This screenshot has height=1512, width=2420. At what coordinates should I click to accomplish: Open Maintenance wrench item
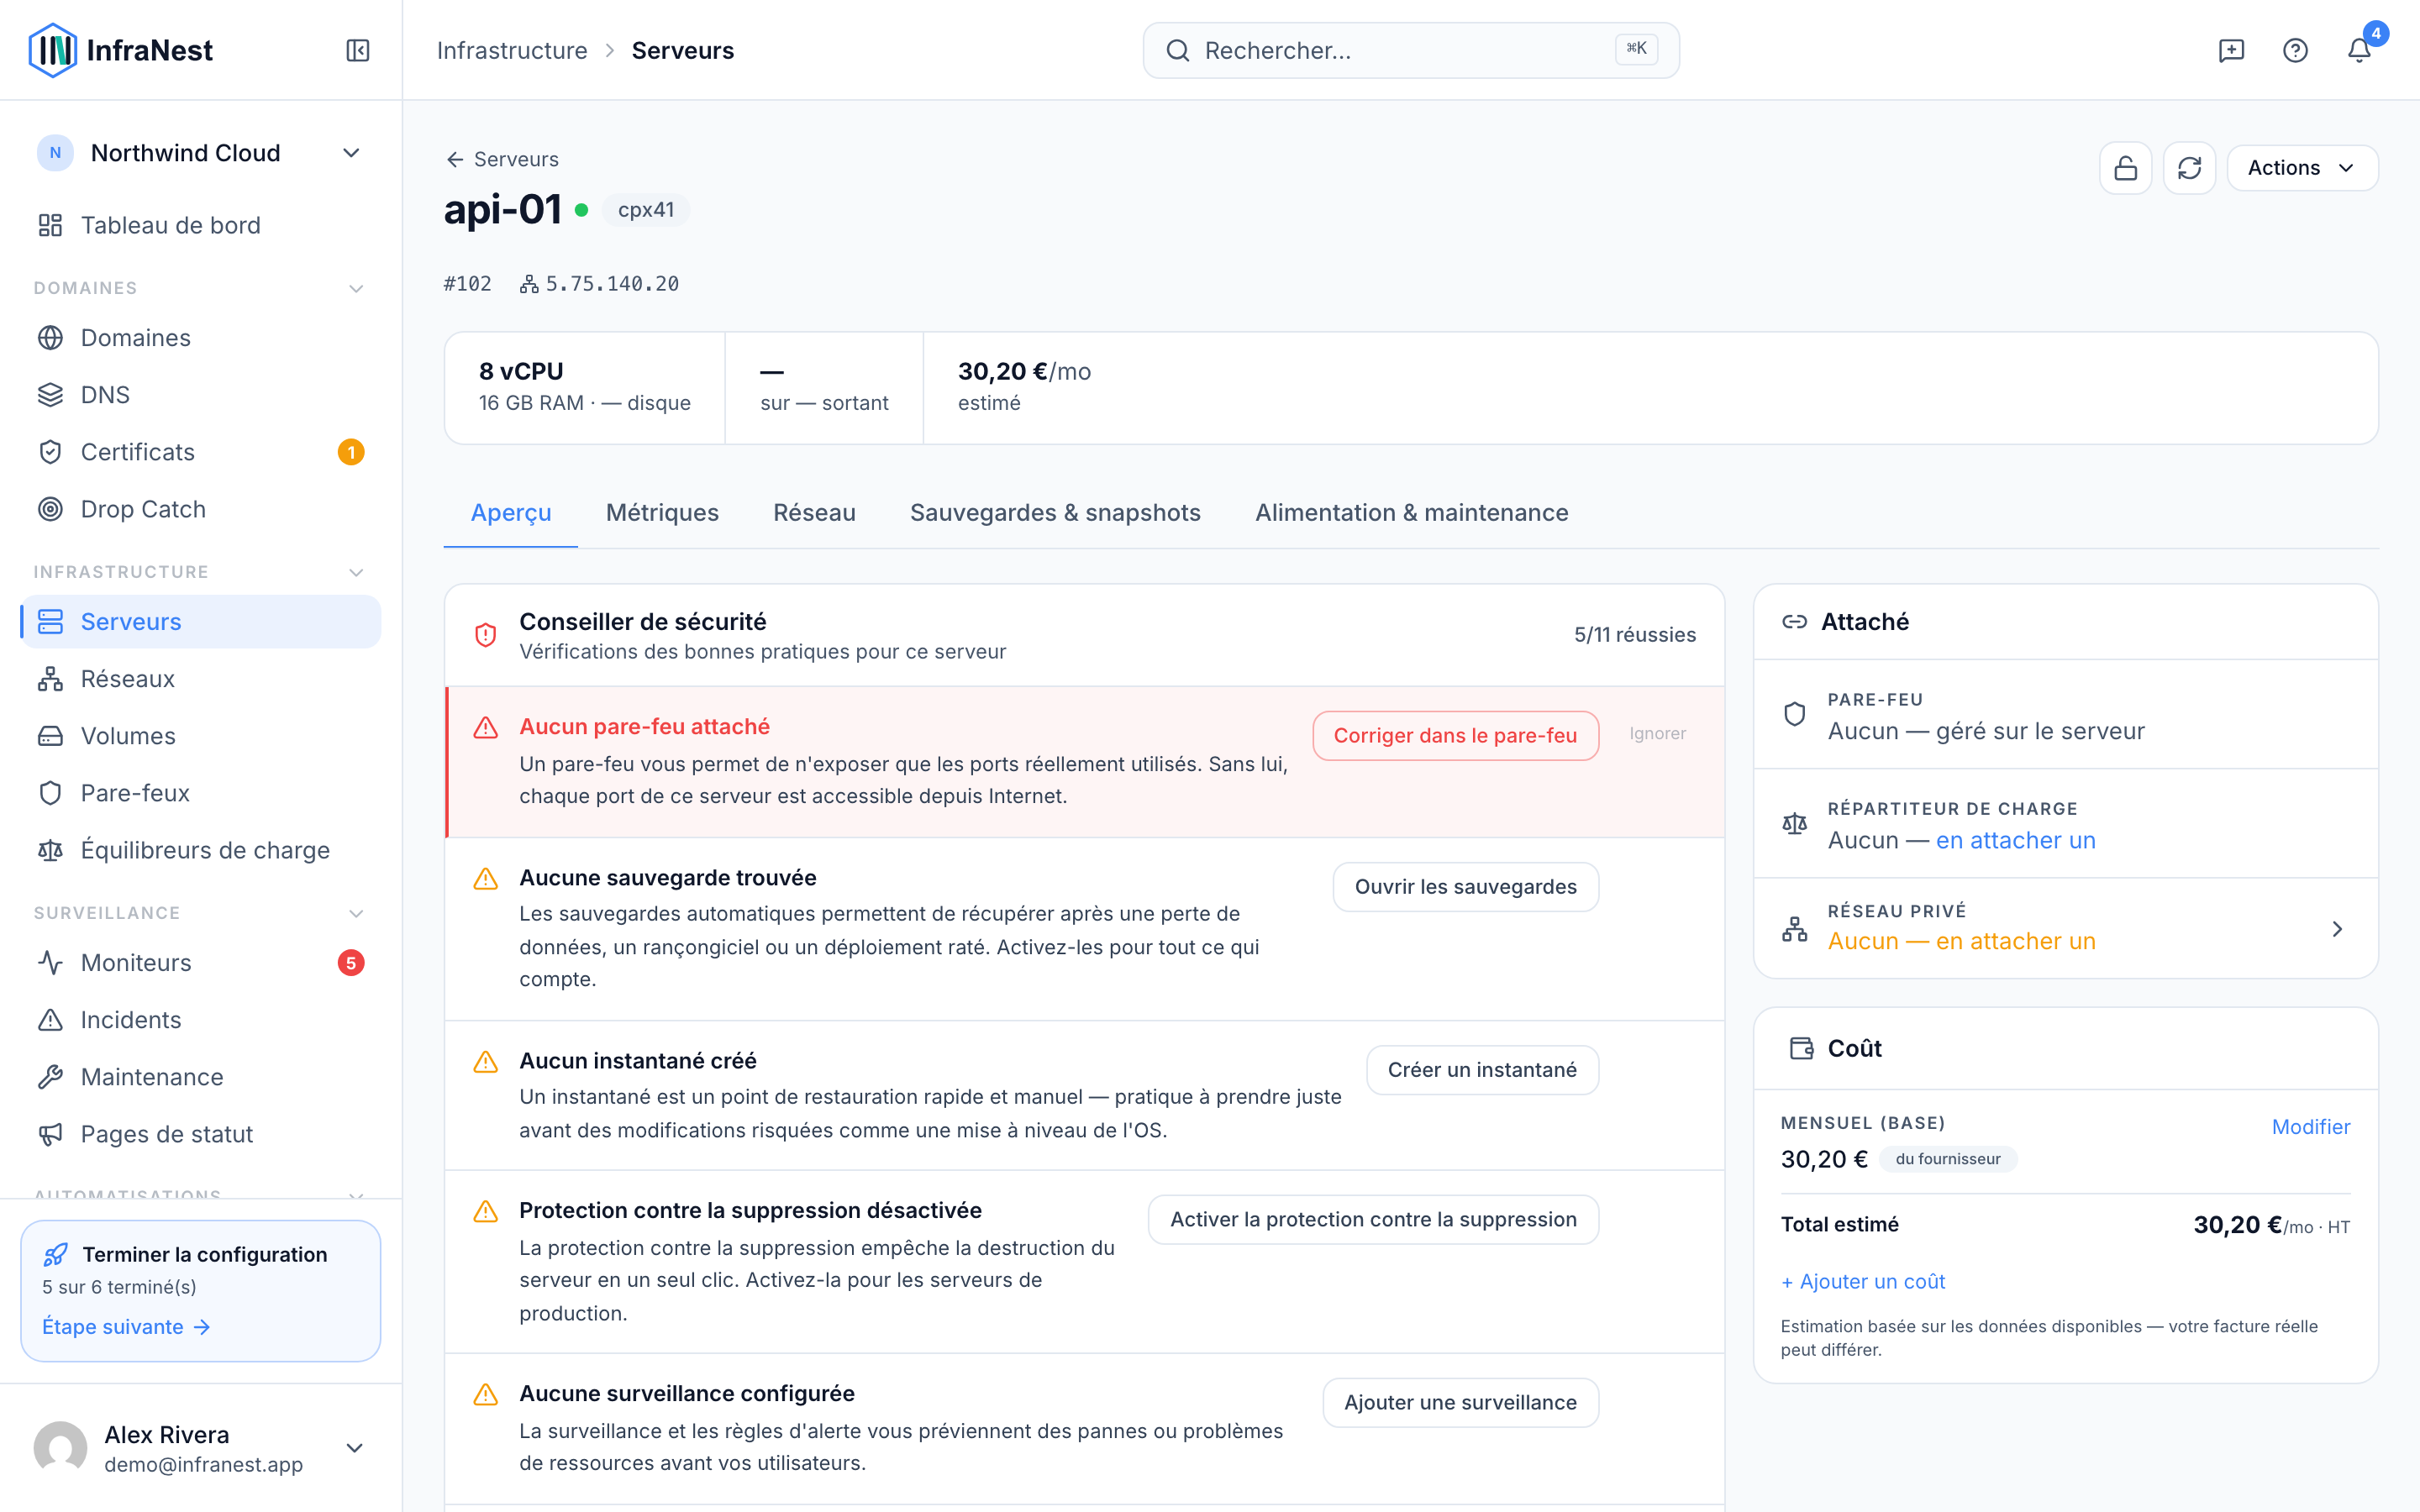pyautogui.click(x=200, y=1077)
